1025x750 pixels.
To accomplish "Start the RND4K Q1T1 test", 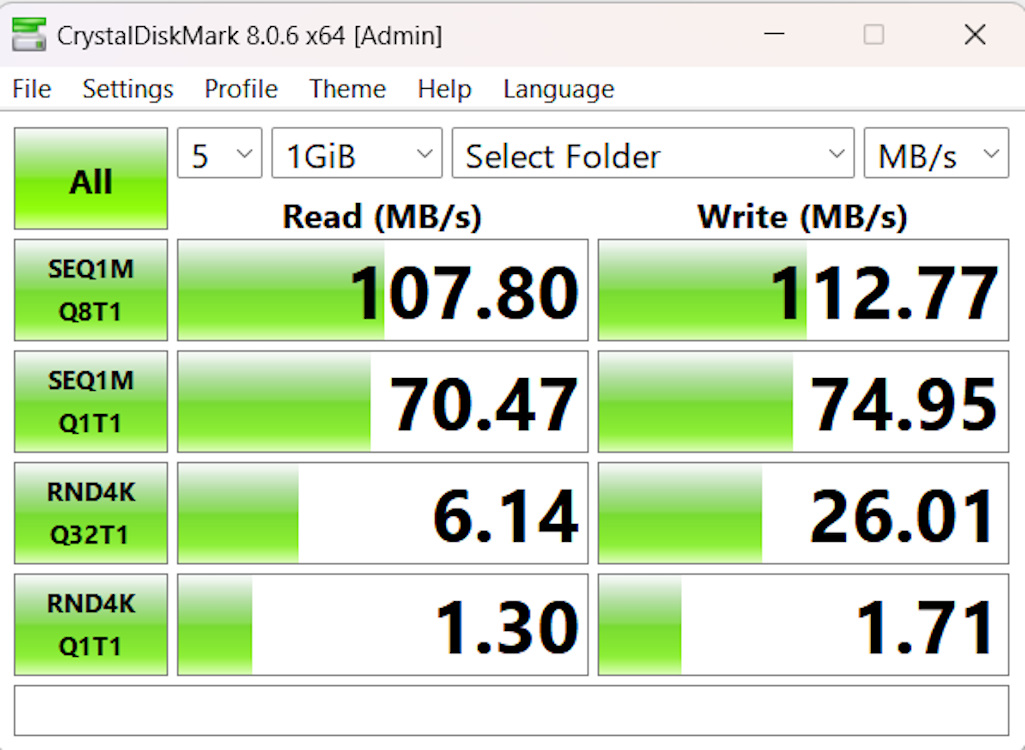I will 91,624.
